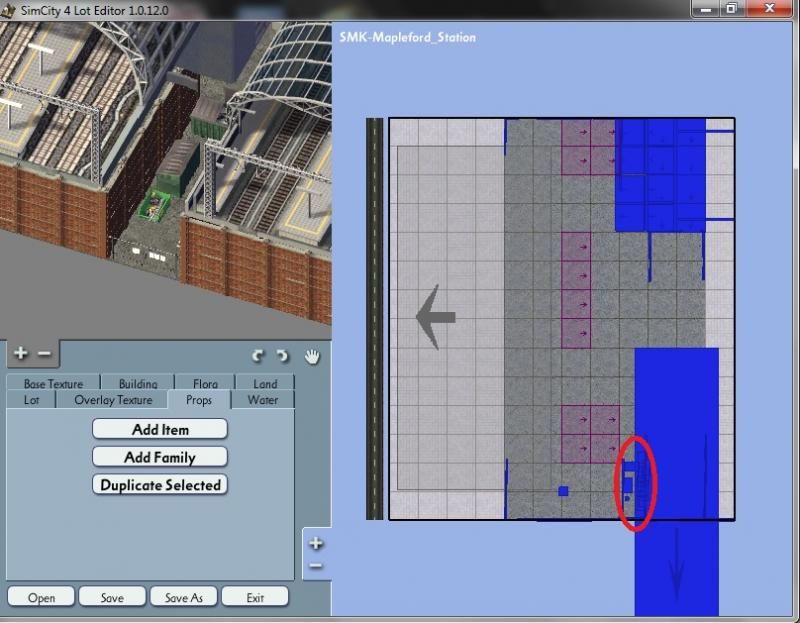800x623 pixels.
Task: Select the large gray lot direction arrow
Action: pyautogui.click(x=436, y=317)
